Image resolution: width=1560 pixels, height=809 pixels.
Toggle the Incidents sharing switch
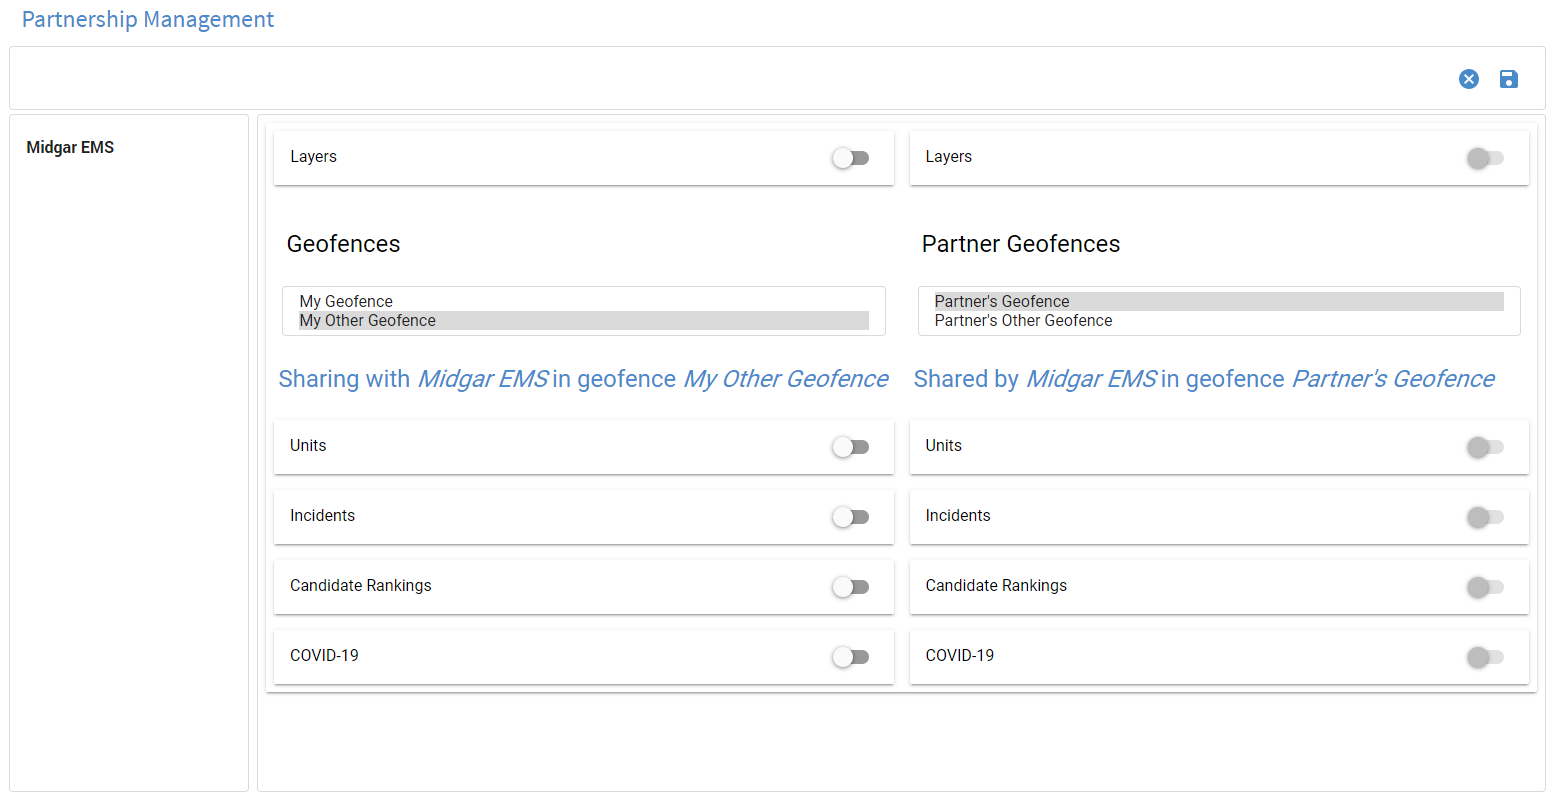pyautogui.click(x=851, y=517)
